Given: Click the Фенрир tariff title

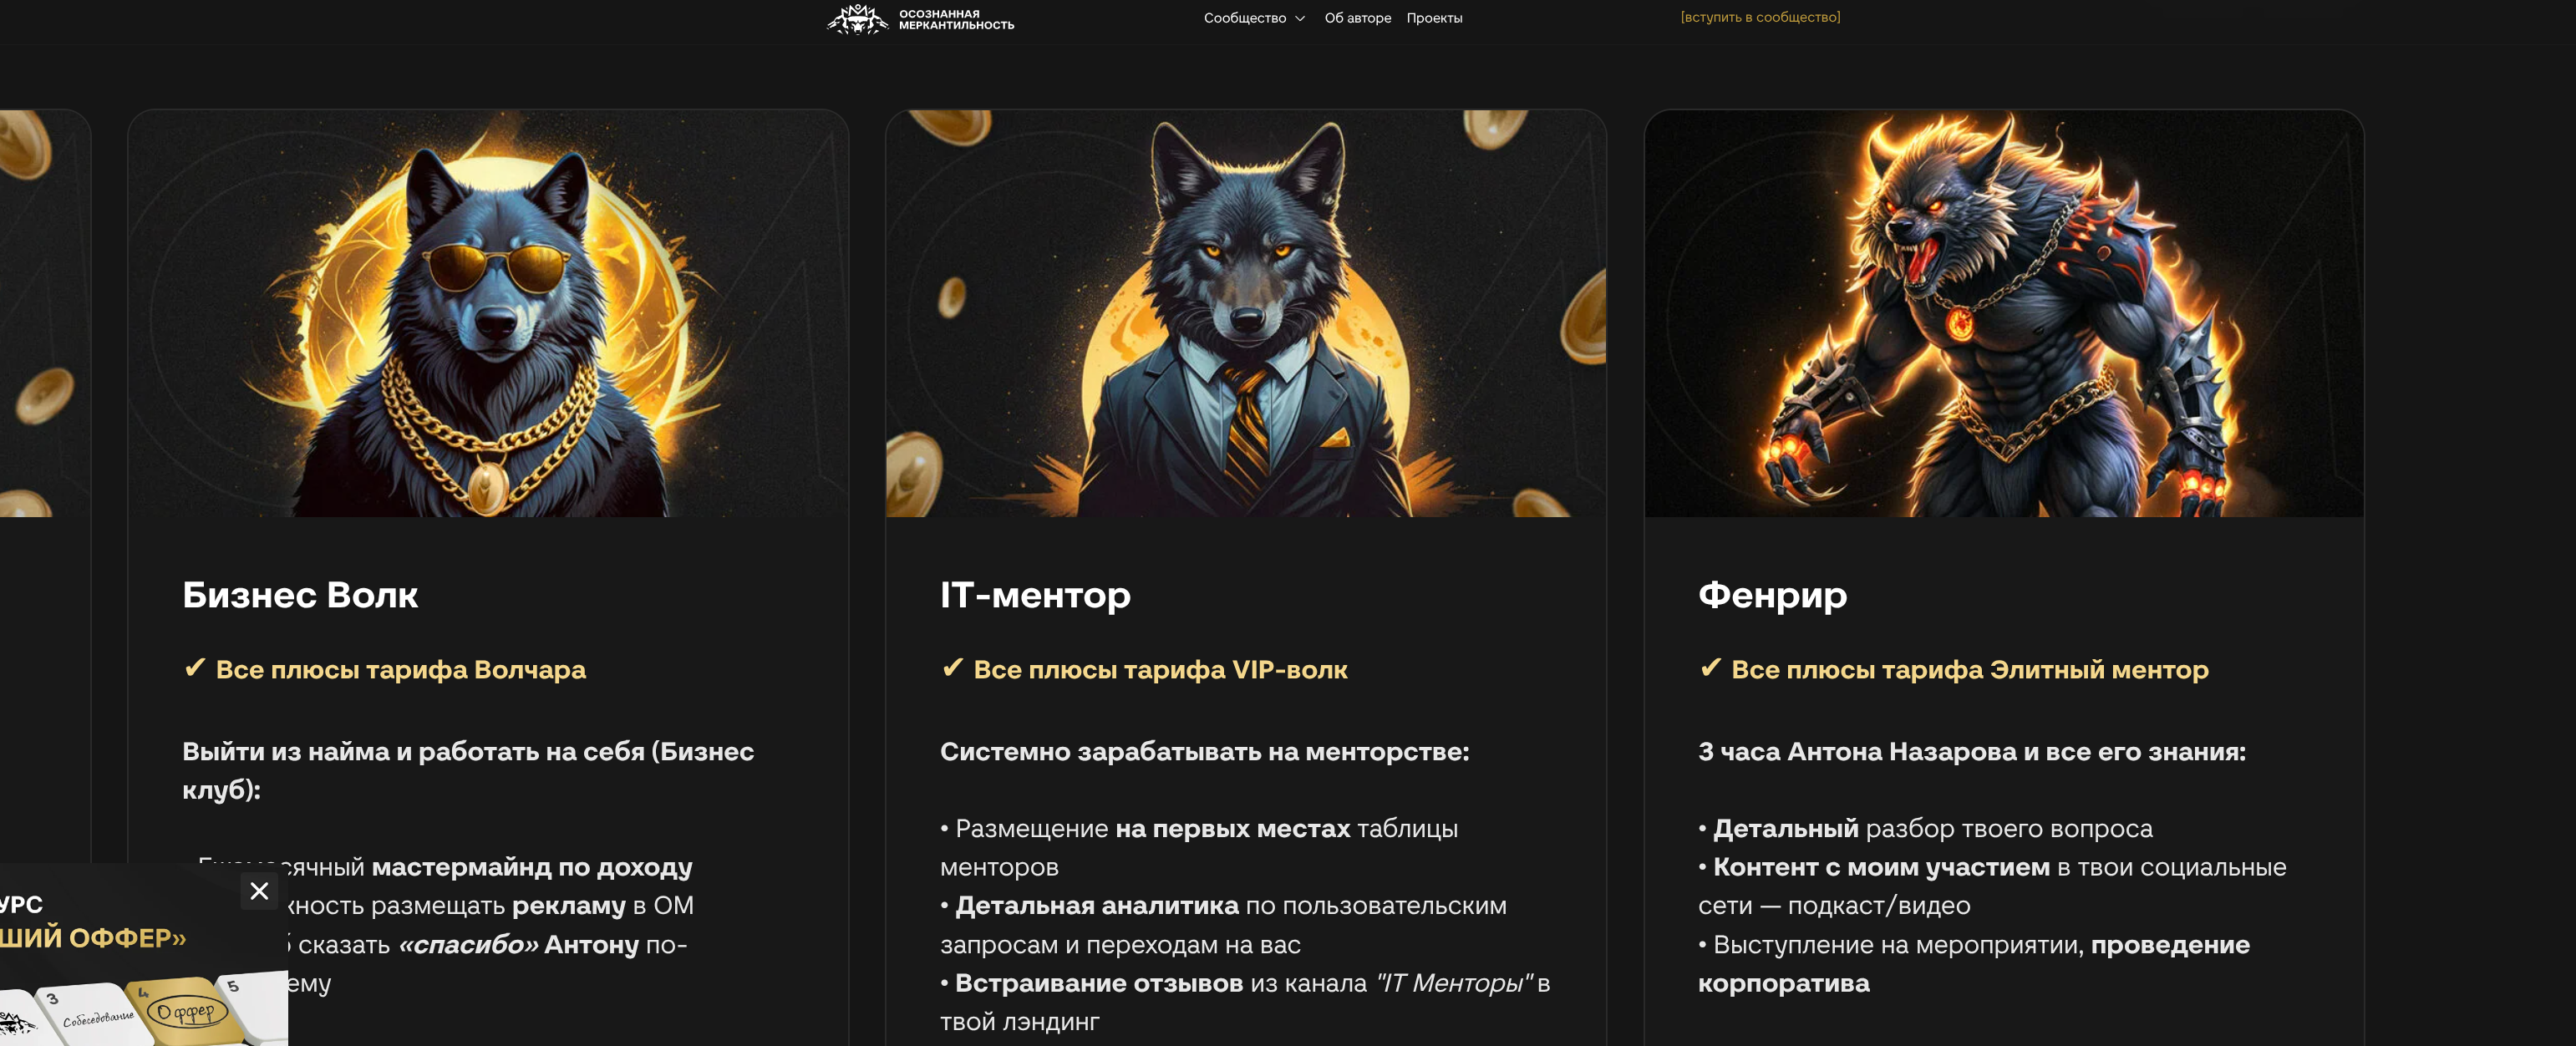Looking at the screenshot, I should click(x=1772, y=595).
